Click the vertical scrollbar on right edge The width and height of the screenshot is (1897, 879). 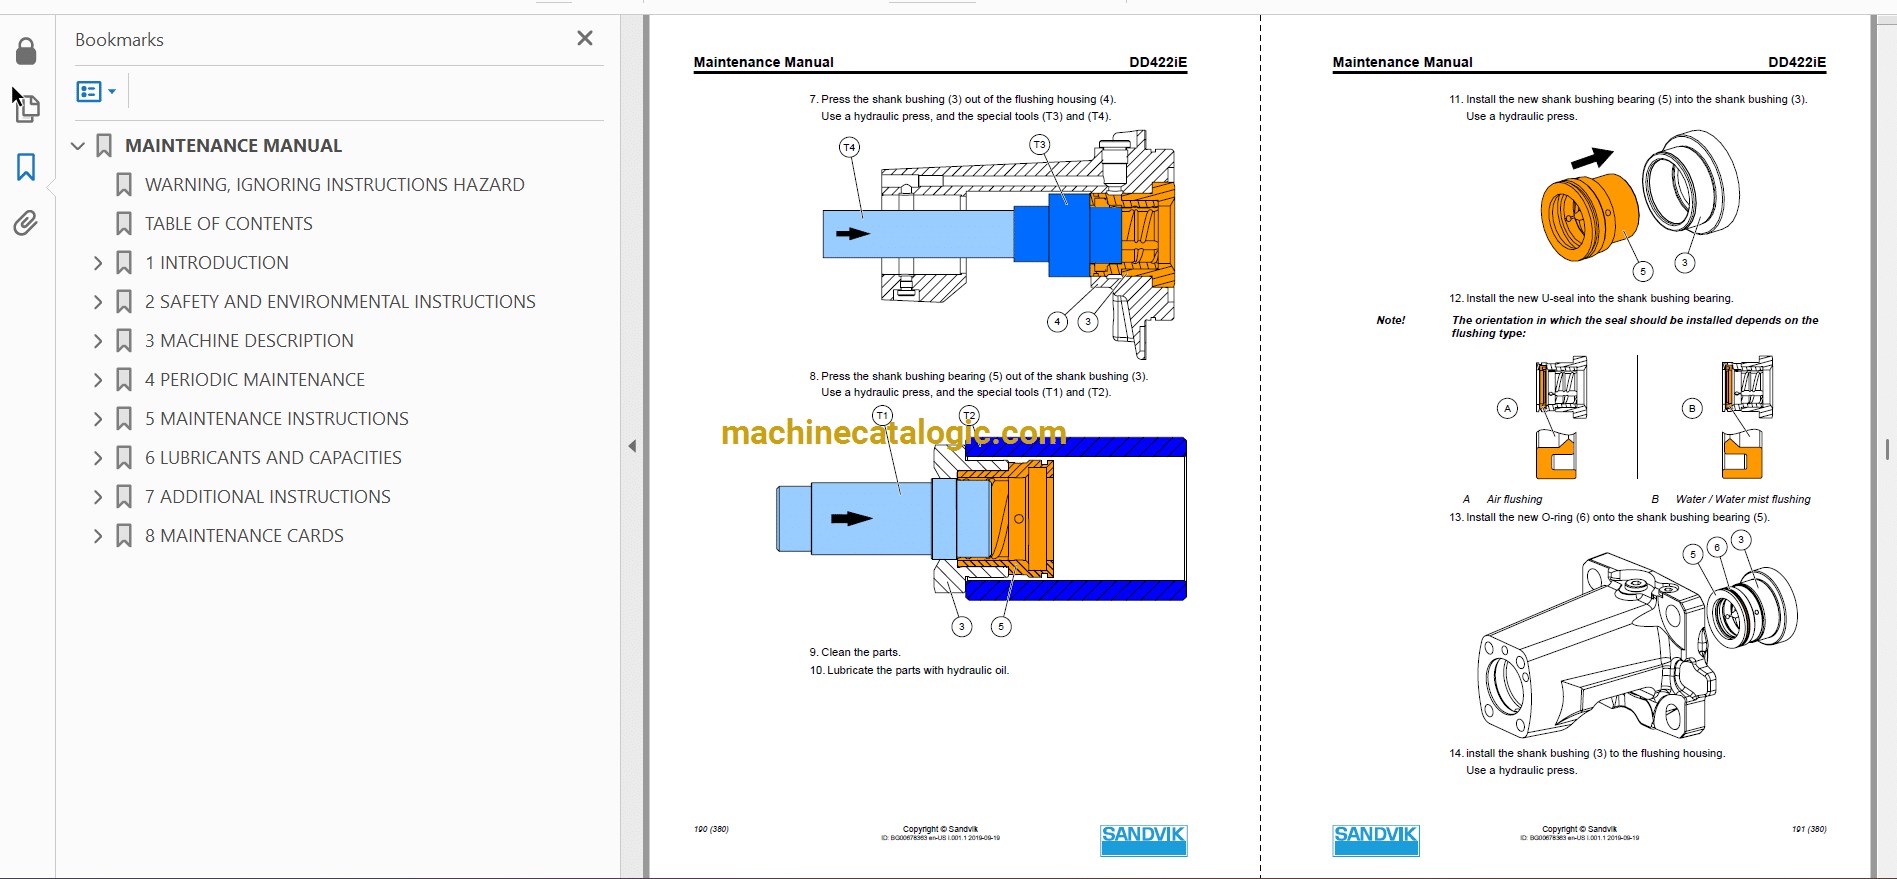1886,447
